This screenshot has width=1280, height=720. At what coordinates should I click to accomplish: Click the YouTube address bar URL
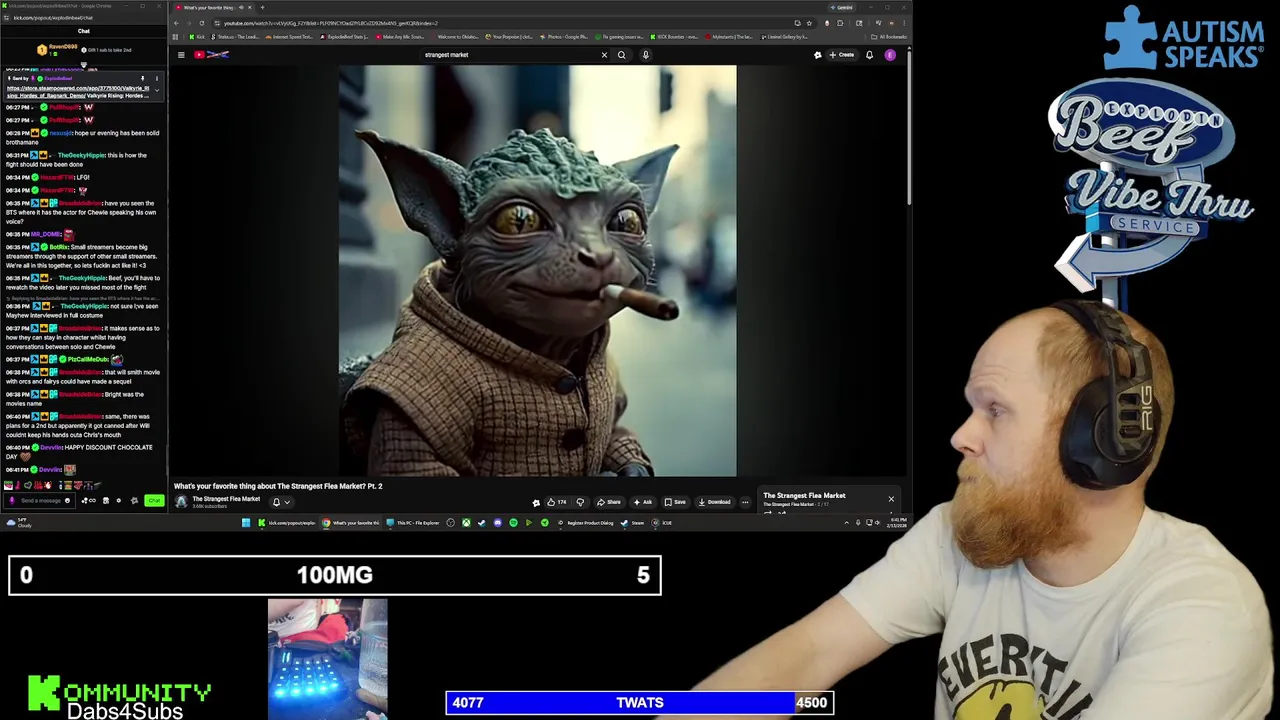coord(331,23)
